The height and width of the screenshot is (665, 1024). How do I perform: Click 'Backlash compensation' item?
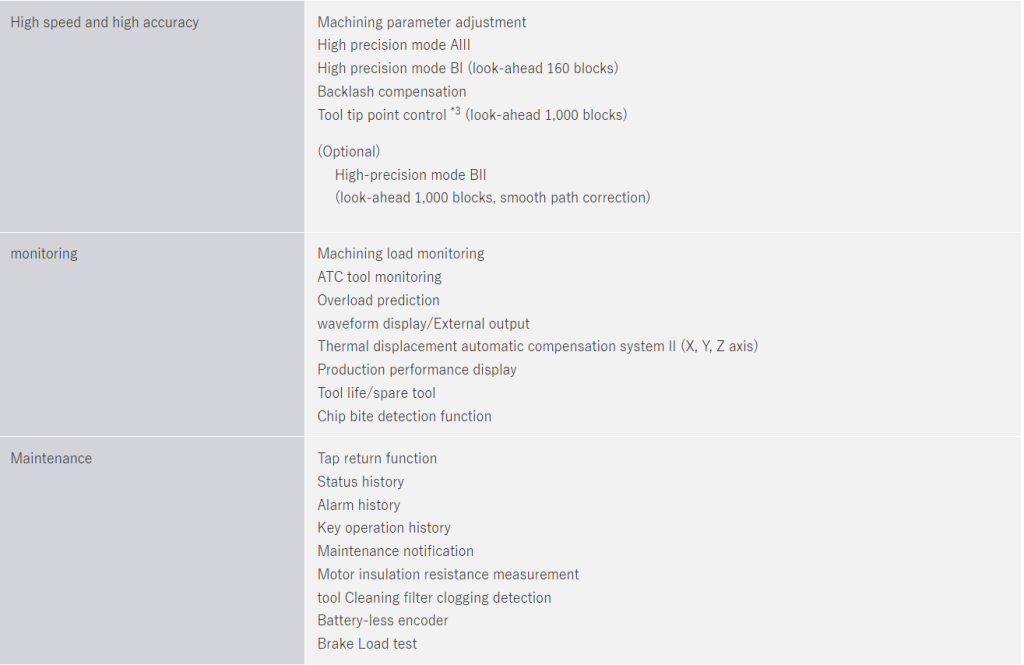391,92
